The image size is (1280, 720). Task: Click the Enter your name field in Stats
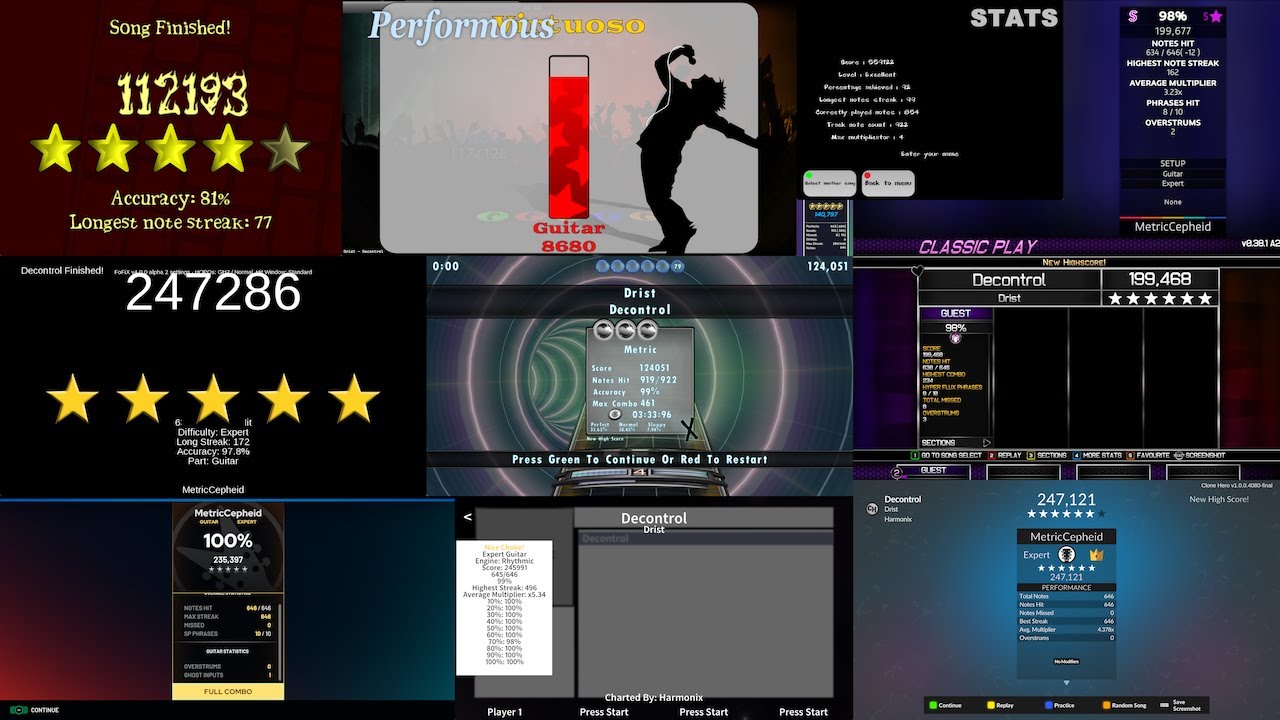[929, 154]
